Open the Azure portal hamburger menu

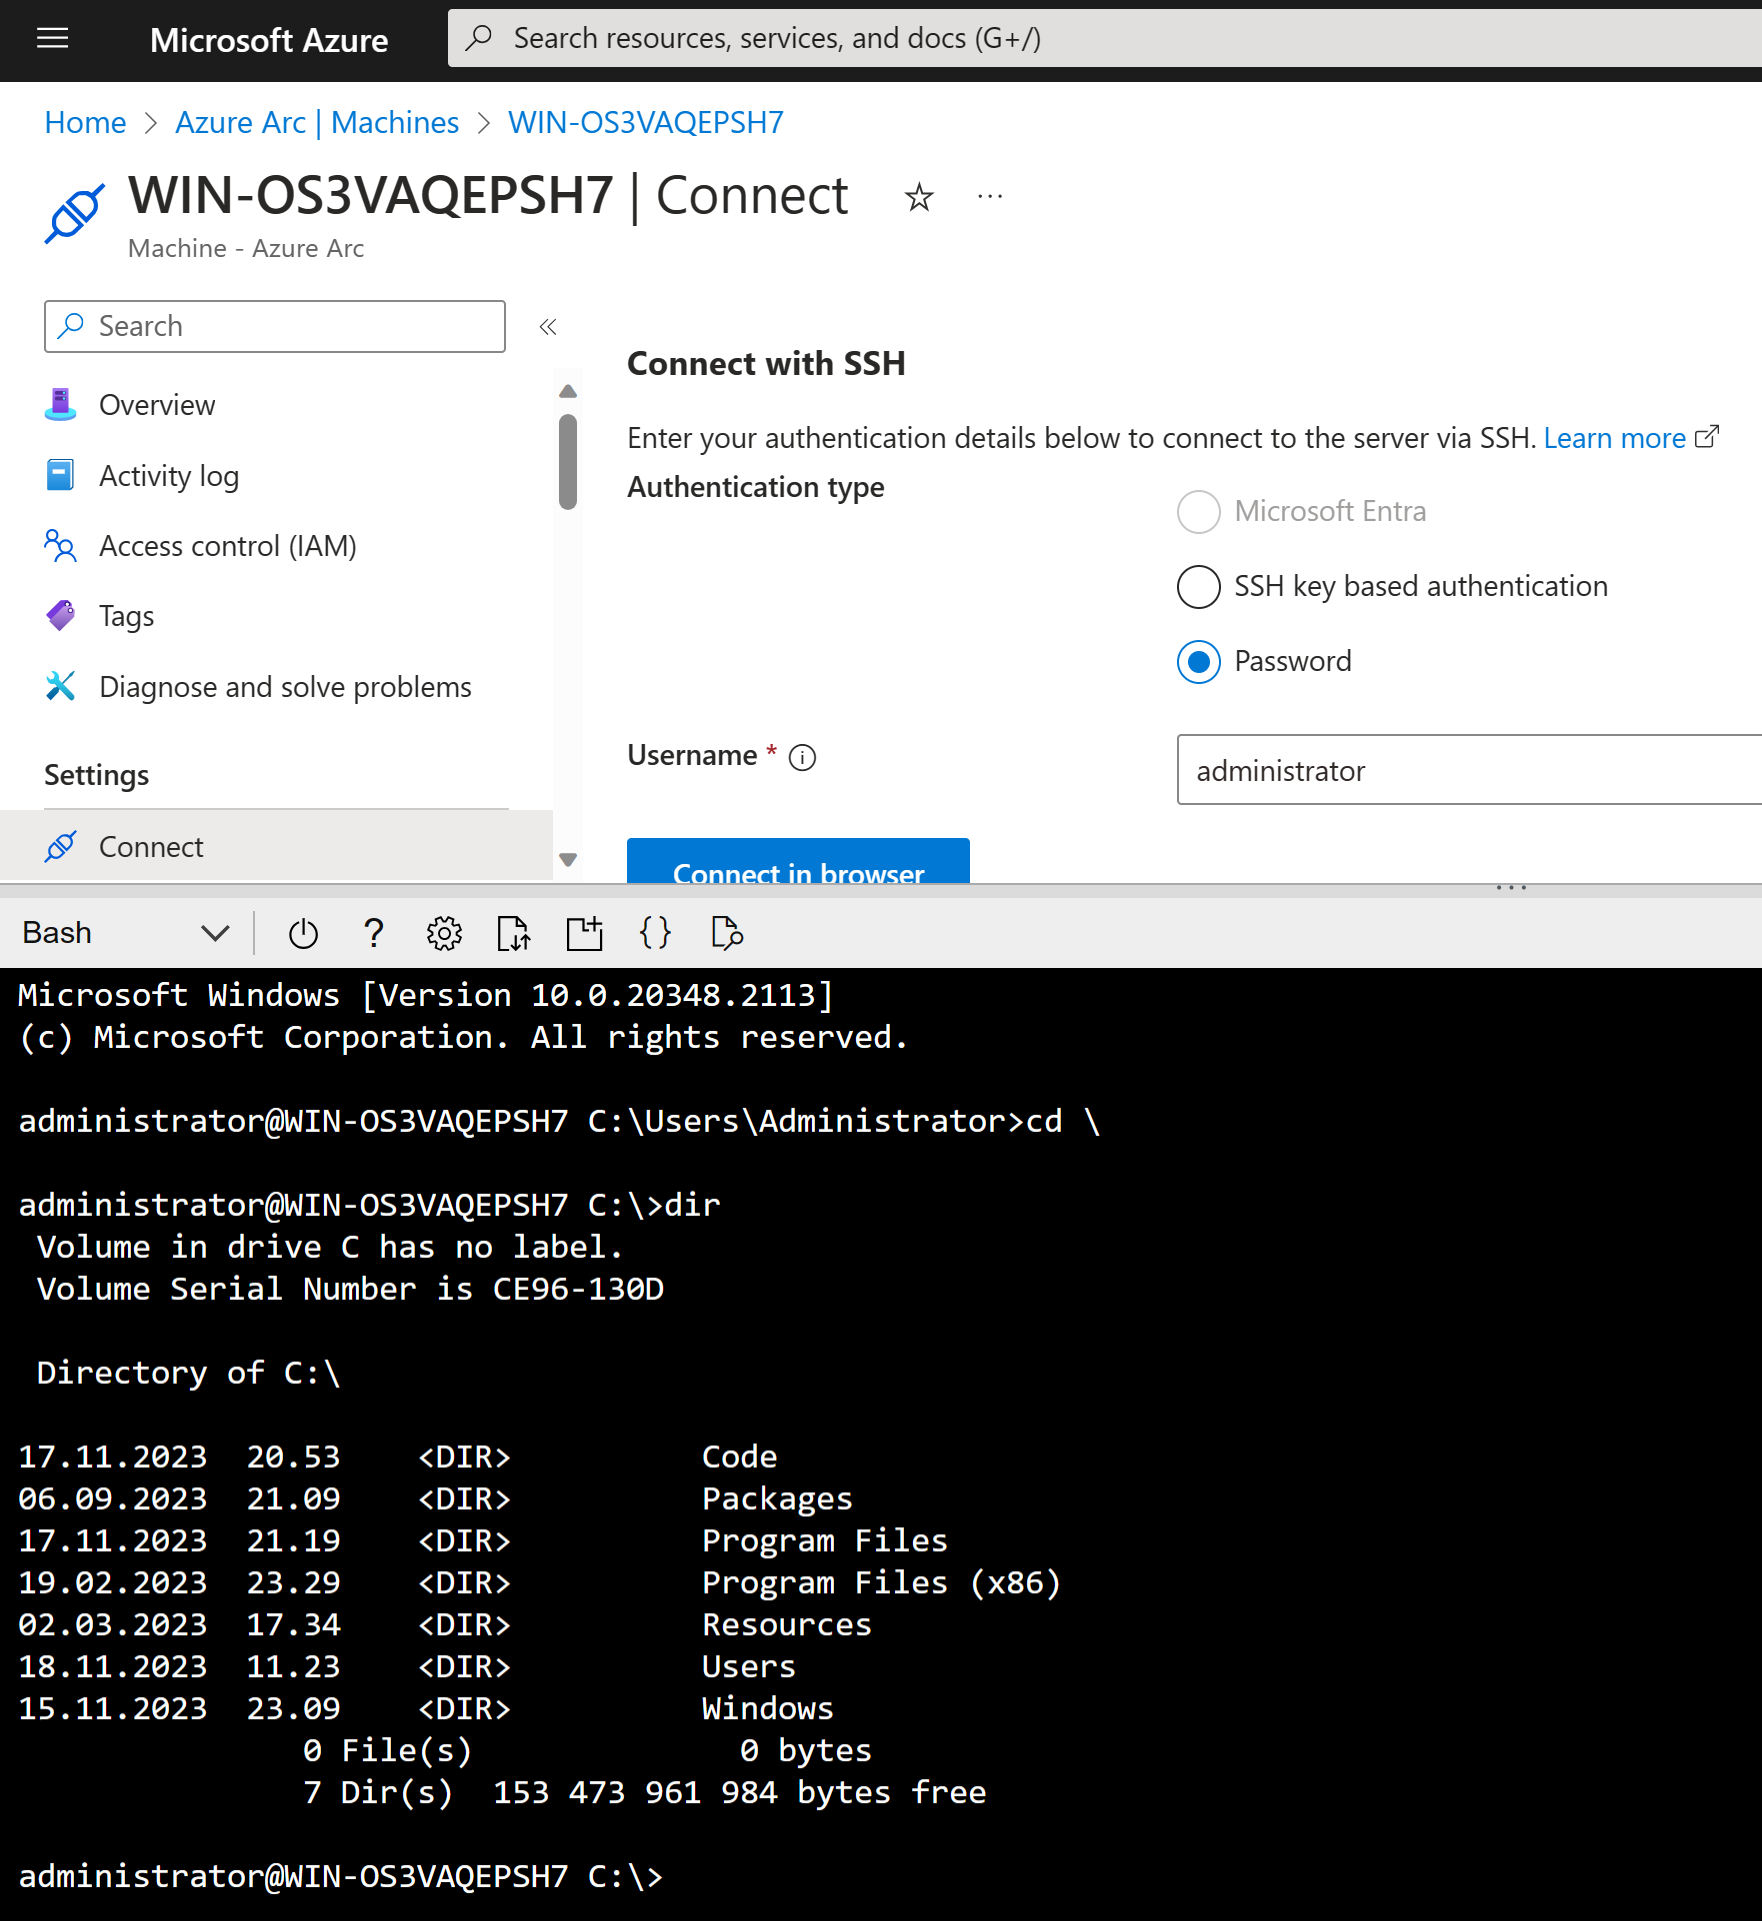[x=53, y=39]
